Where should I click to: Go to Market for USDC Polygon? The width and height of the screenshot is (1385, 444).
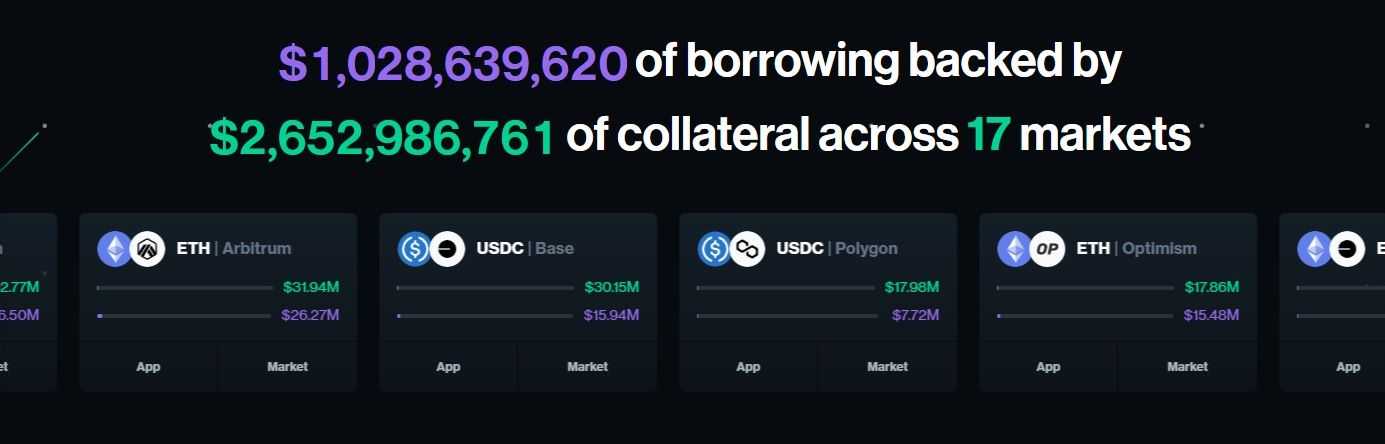887,366
